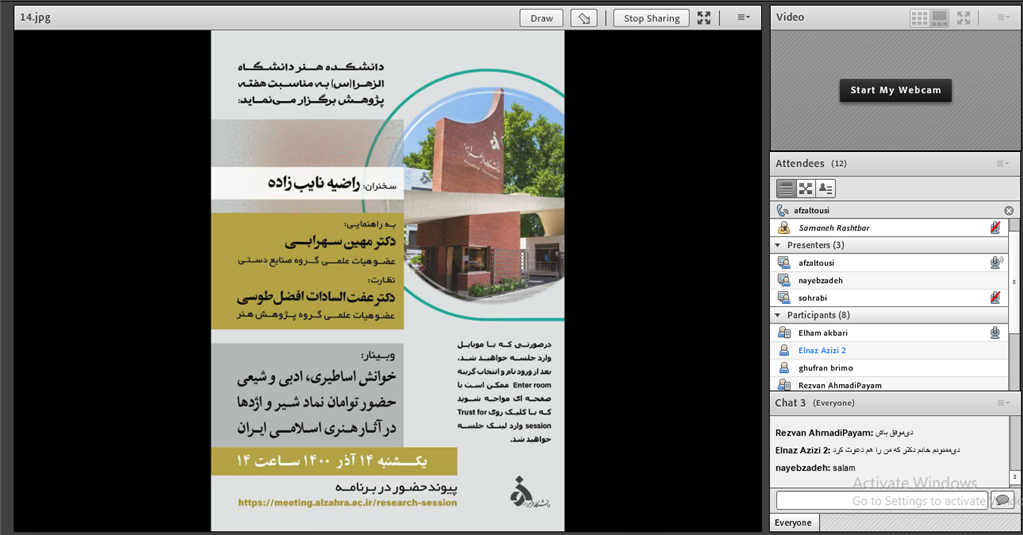This screenshot has height=535, width=1023.
Task: Collapse the Presenters (3) group
Action: pyautogui.click(x=778, y=245)
